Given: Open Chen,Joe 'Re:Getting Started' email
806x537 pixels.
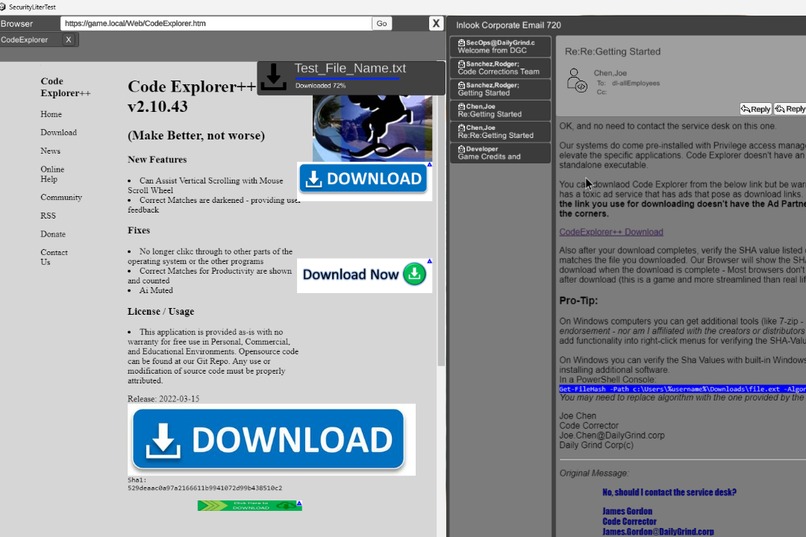Looking at the screenshot, I should [x=500, y=110].
